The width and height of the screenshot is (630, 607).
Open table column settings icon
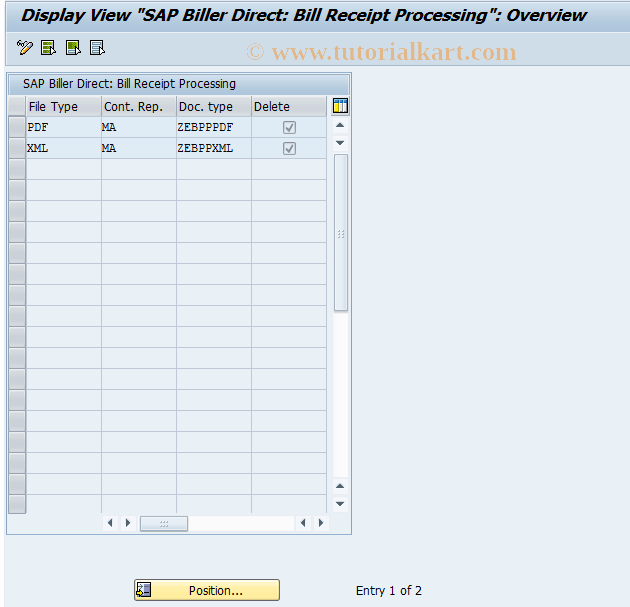tap(340, 106)
